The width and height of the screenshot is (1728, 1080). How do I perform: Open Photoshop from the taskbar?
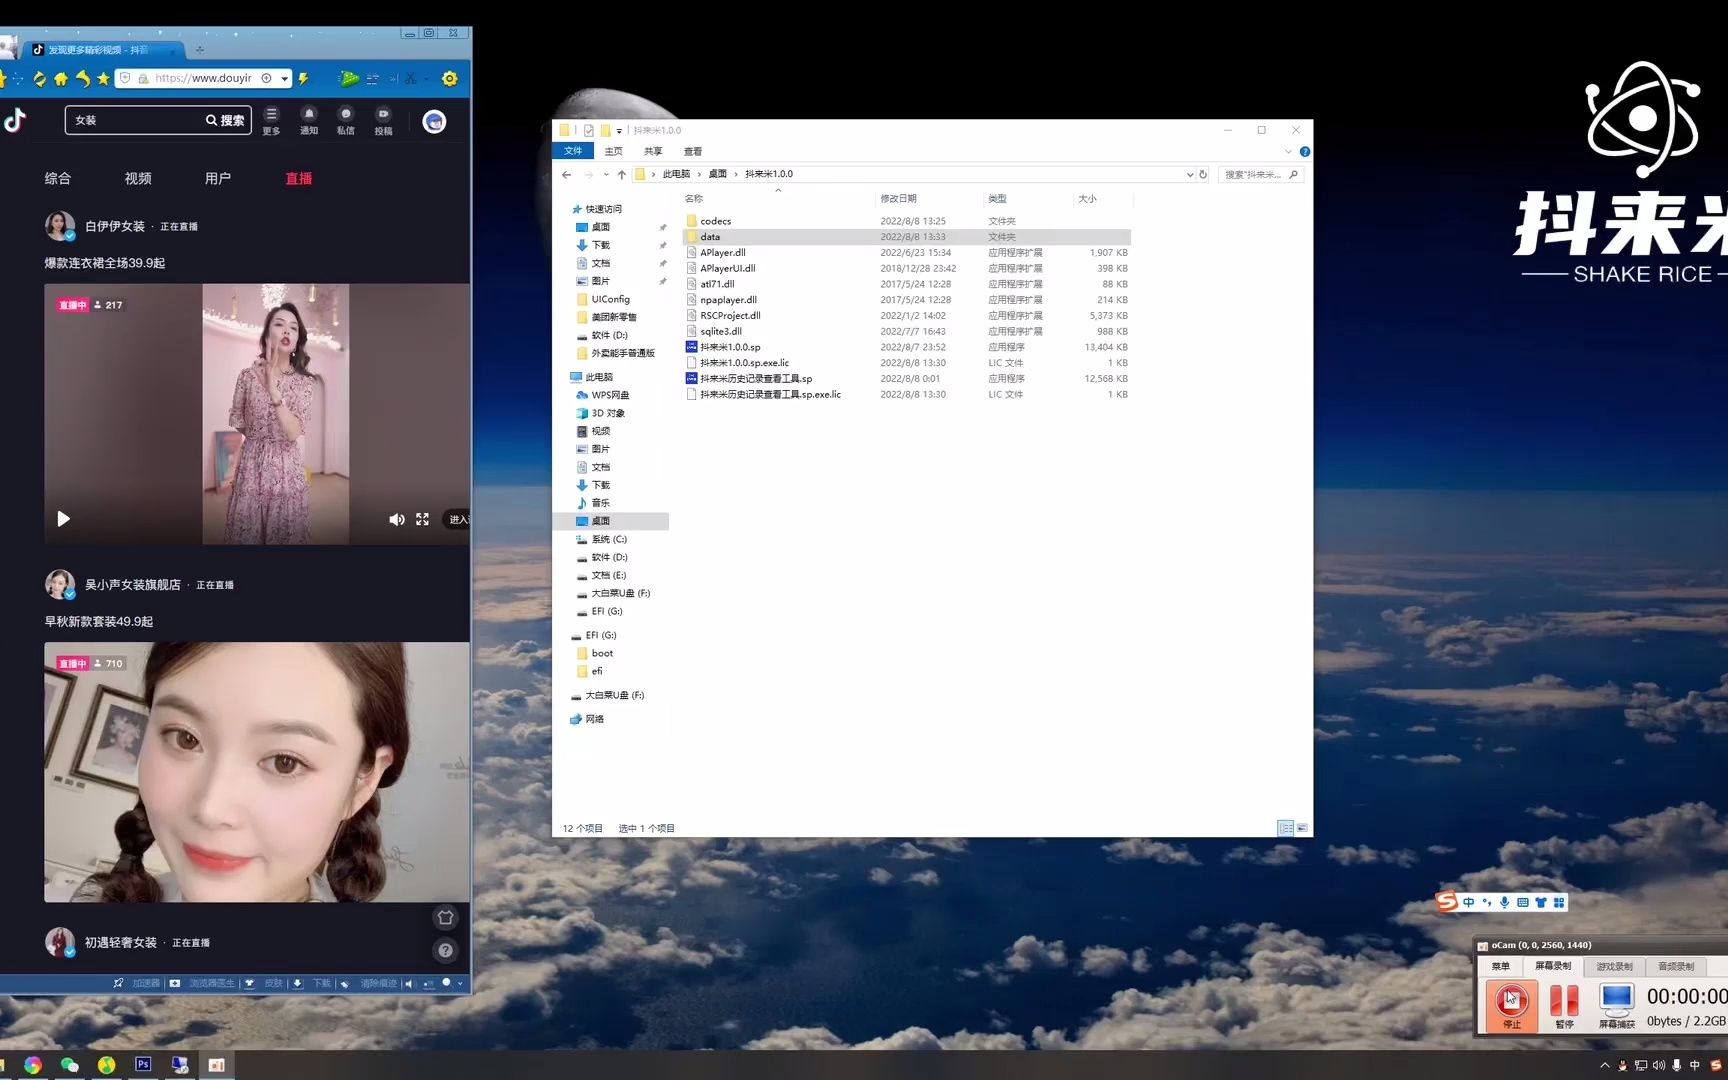[x=143, y=1064]
